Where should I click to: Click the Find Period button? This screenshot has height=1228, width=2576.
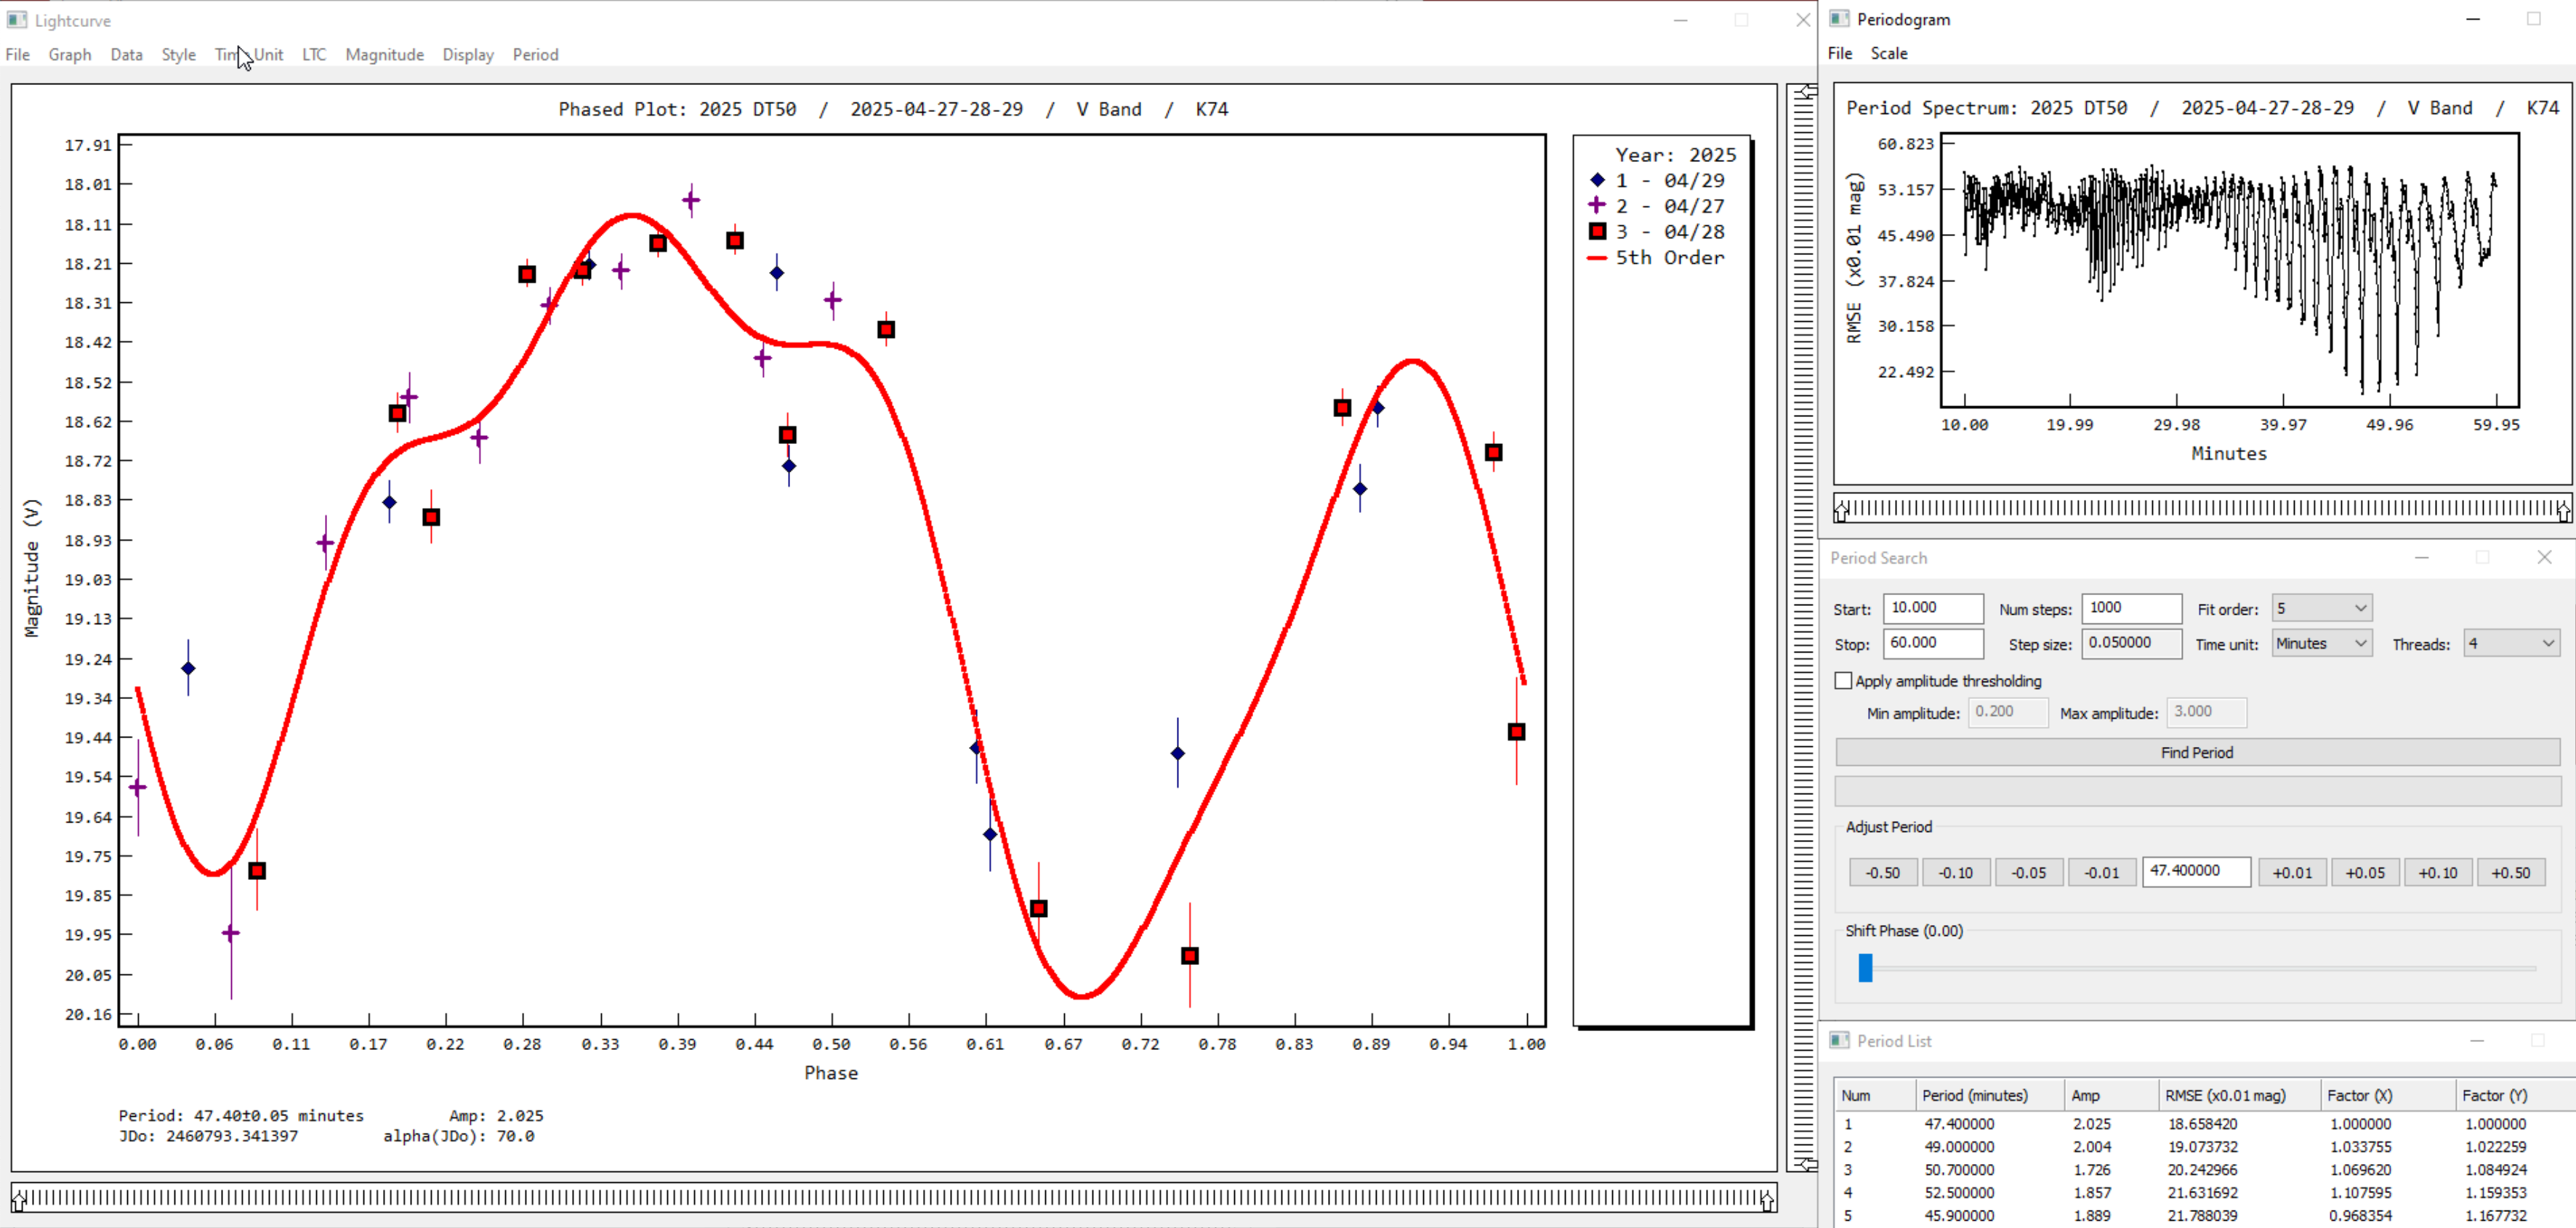coord(2197,752)
